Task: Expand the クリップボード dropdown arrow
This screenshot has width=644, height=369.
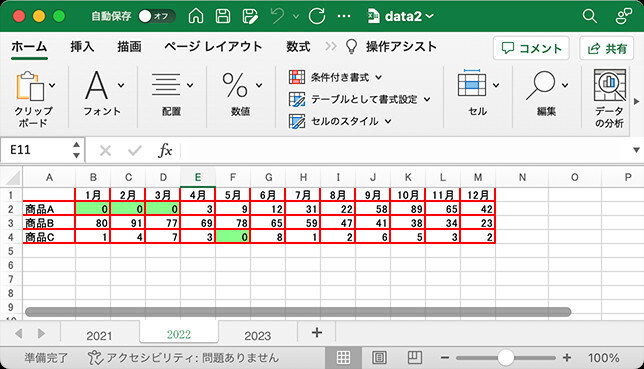Action: coord(52,85)
